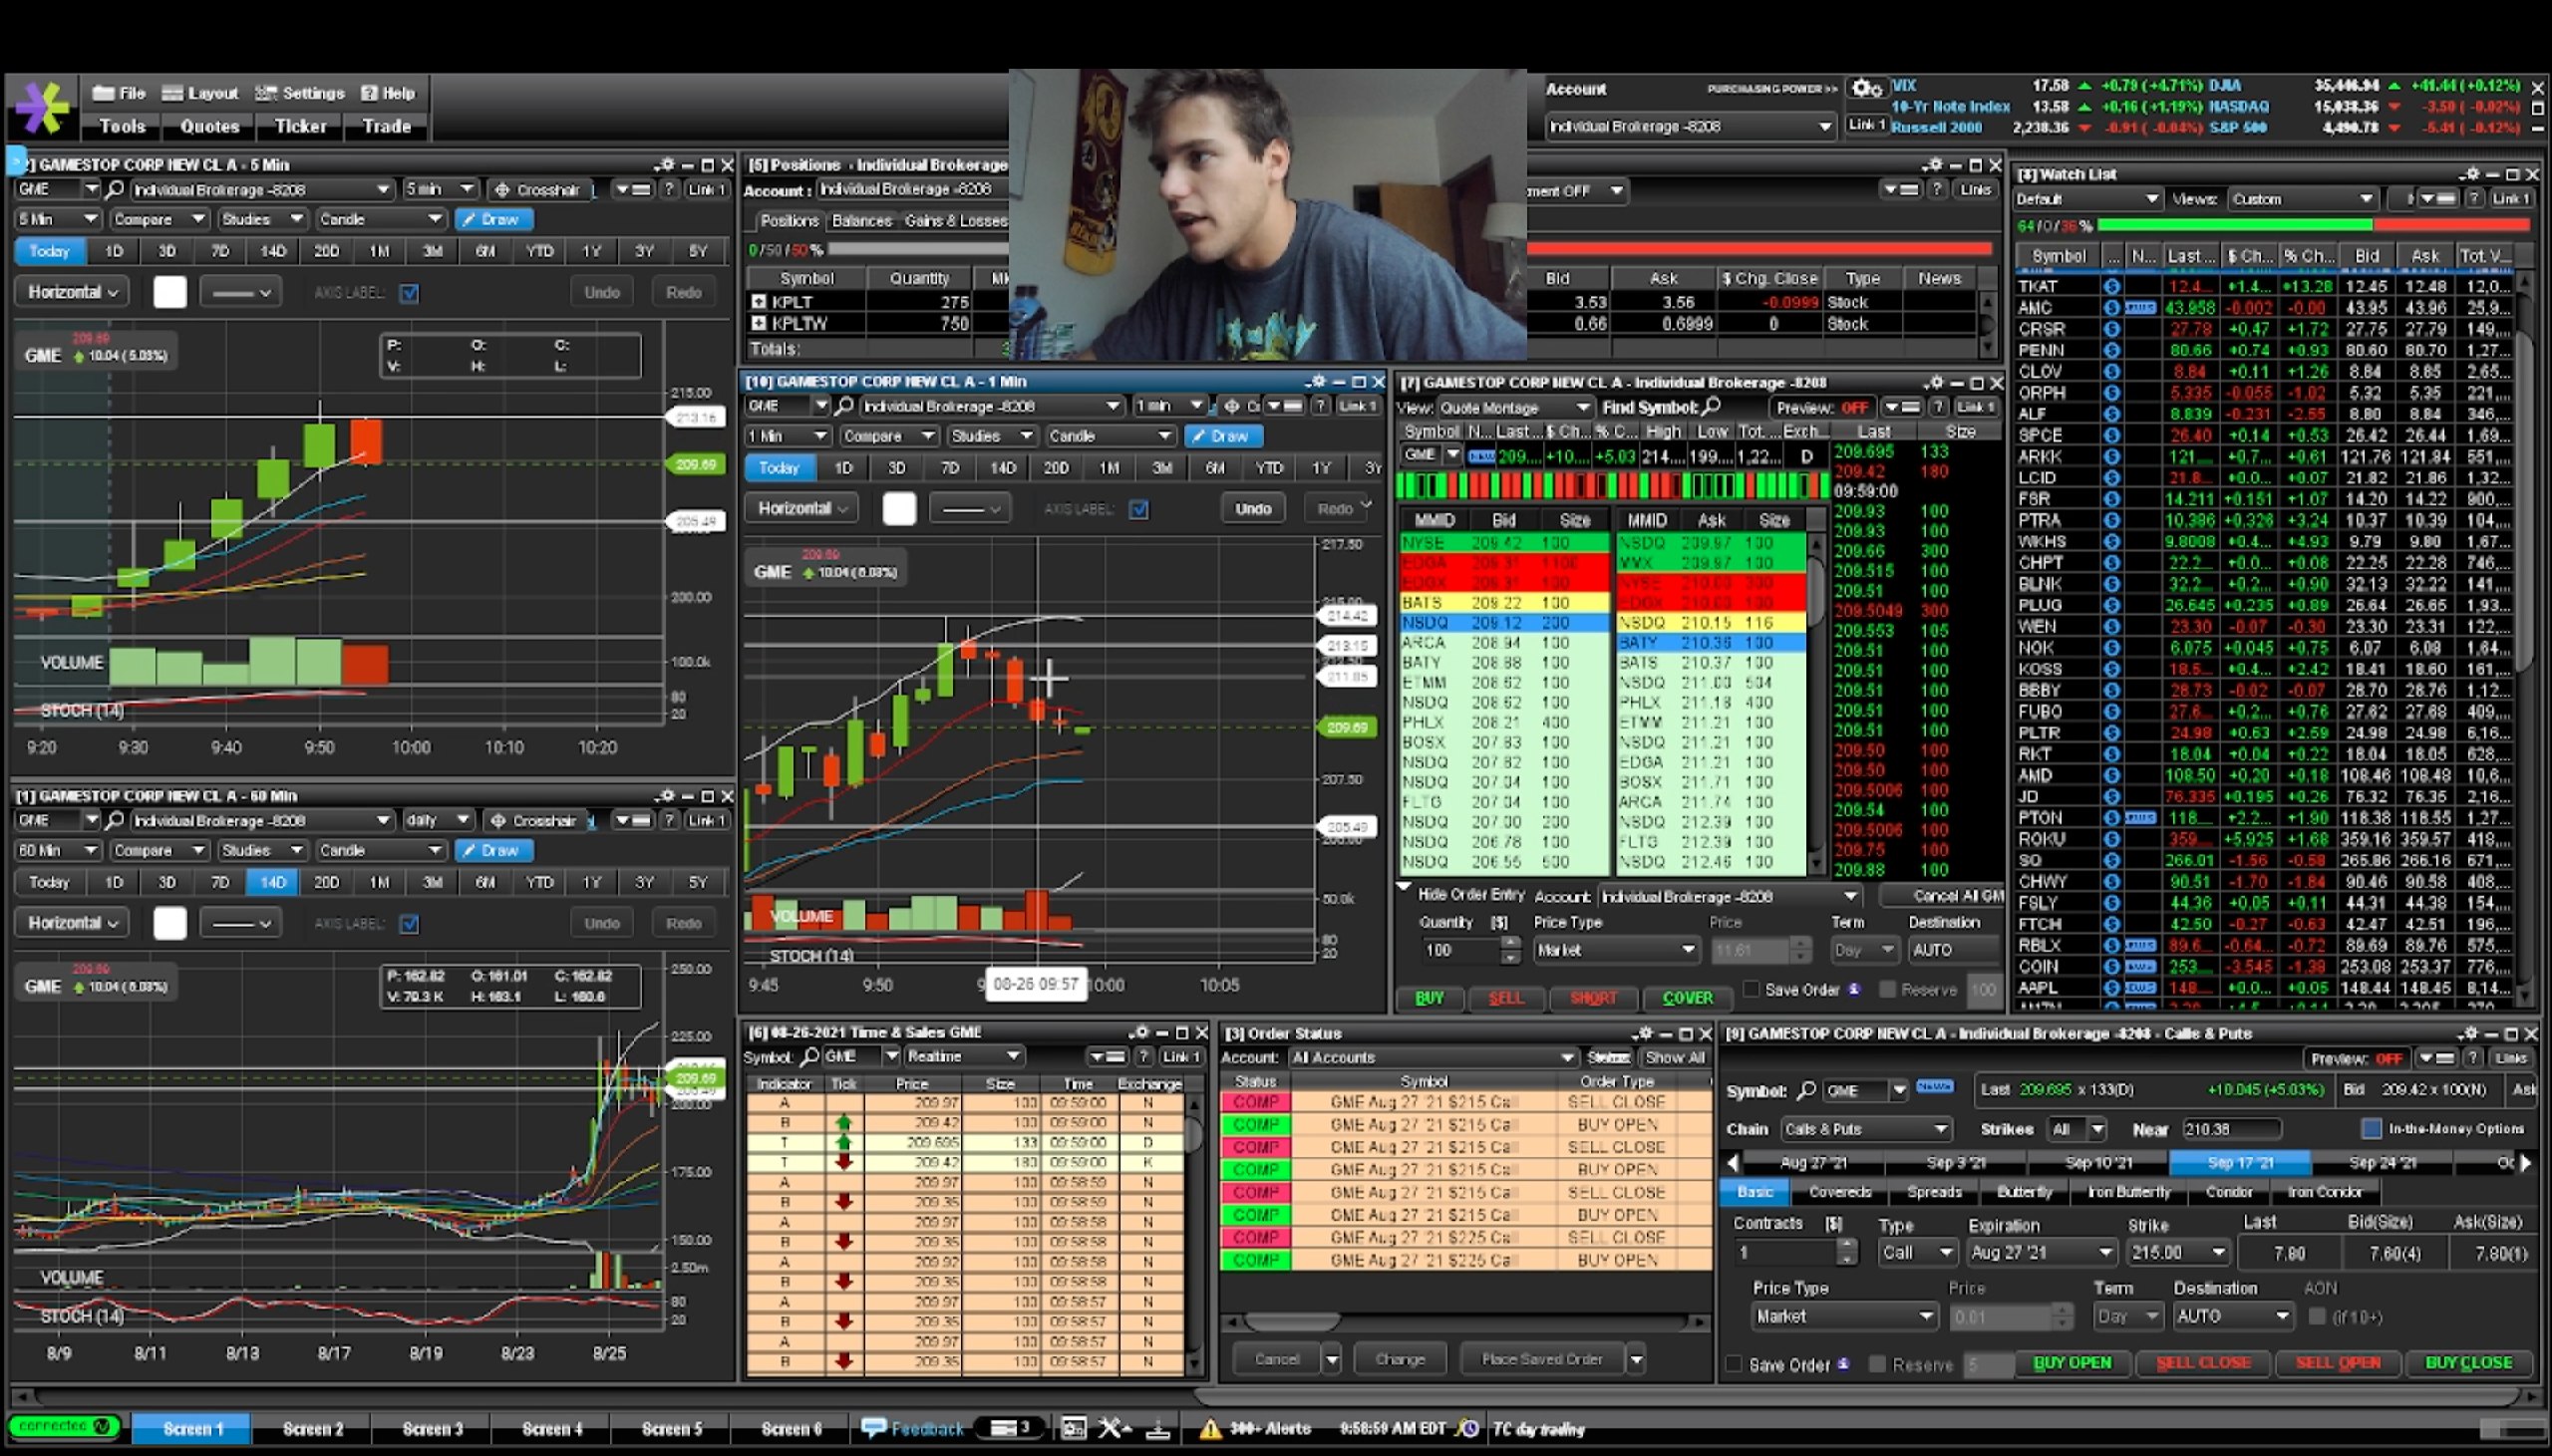Select the Spreads strategy tab

tap(1934, 1192)
